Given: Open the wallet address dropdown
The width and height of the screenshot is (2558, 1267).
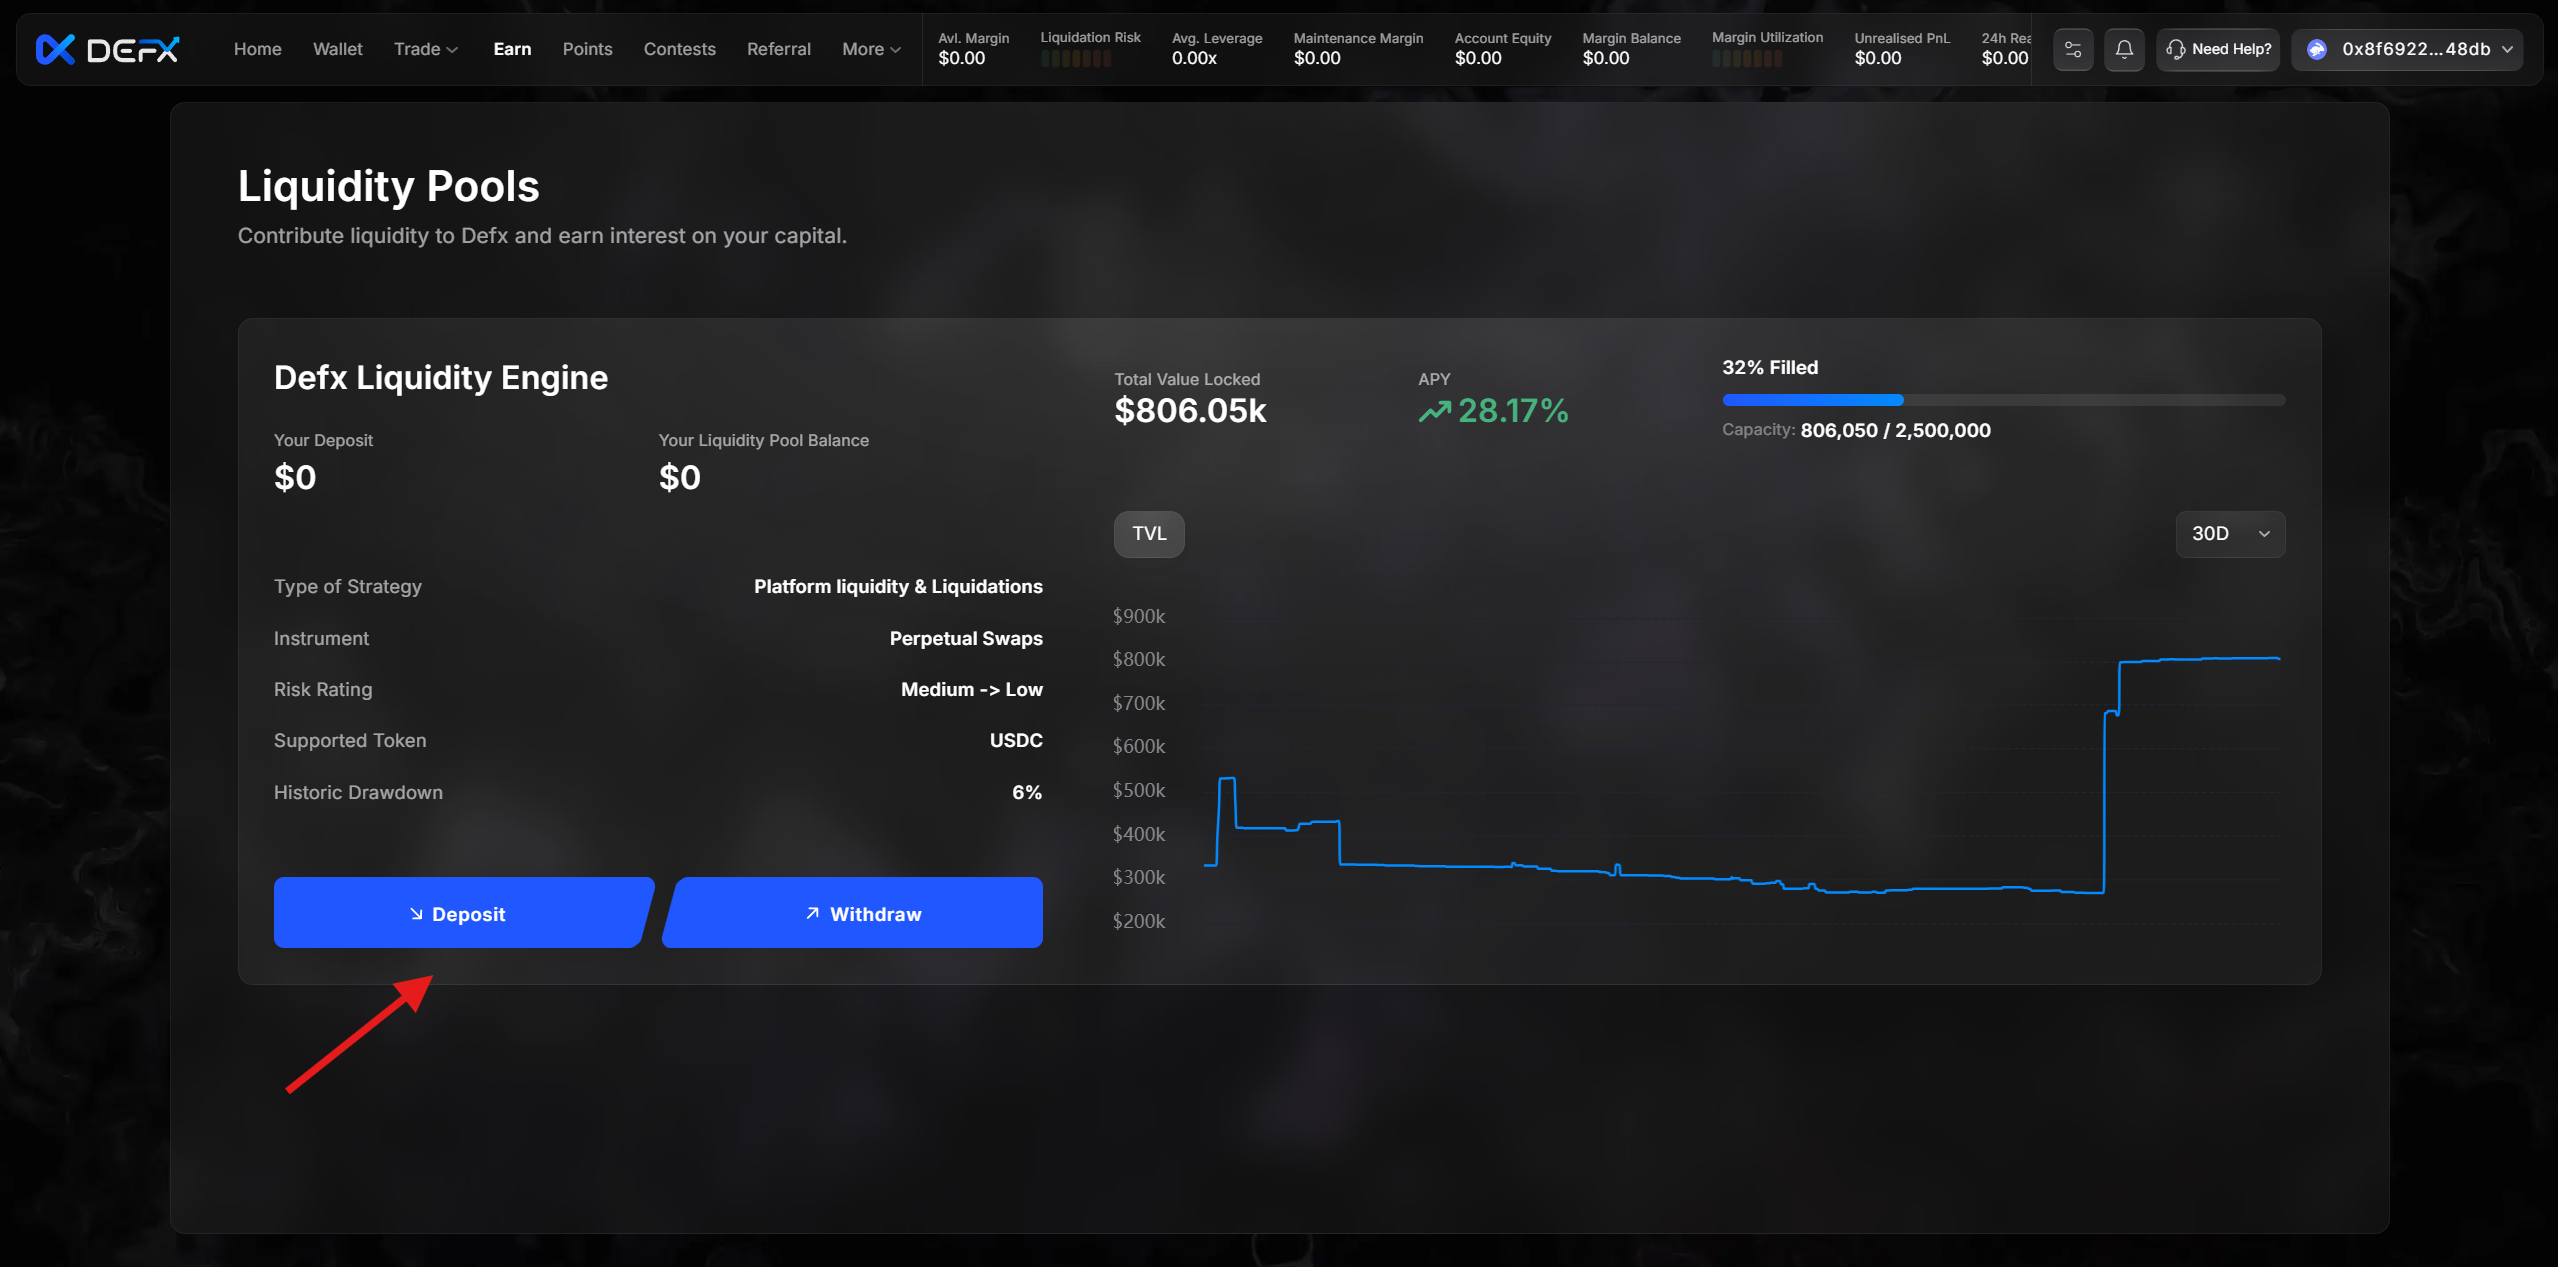Looking at the screenshot, I should 2406,49.
